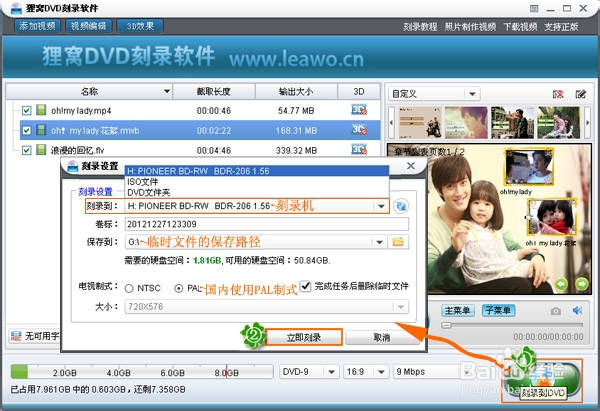Select the first menu template thumbnail

tap(420, 122)
